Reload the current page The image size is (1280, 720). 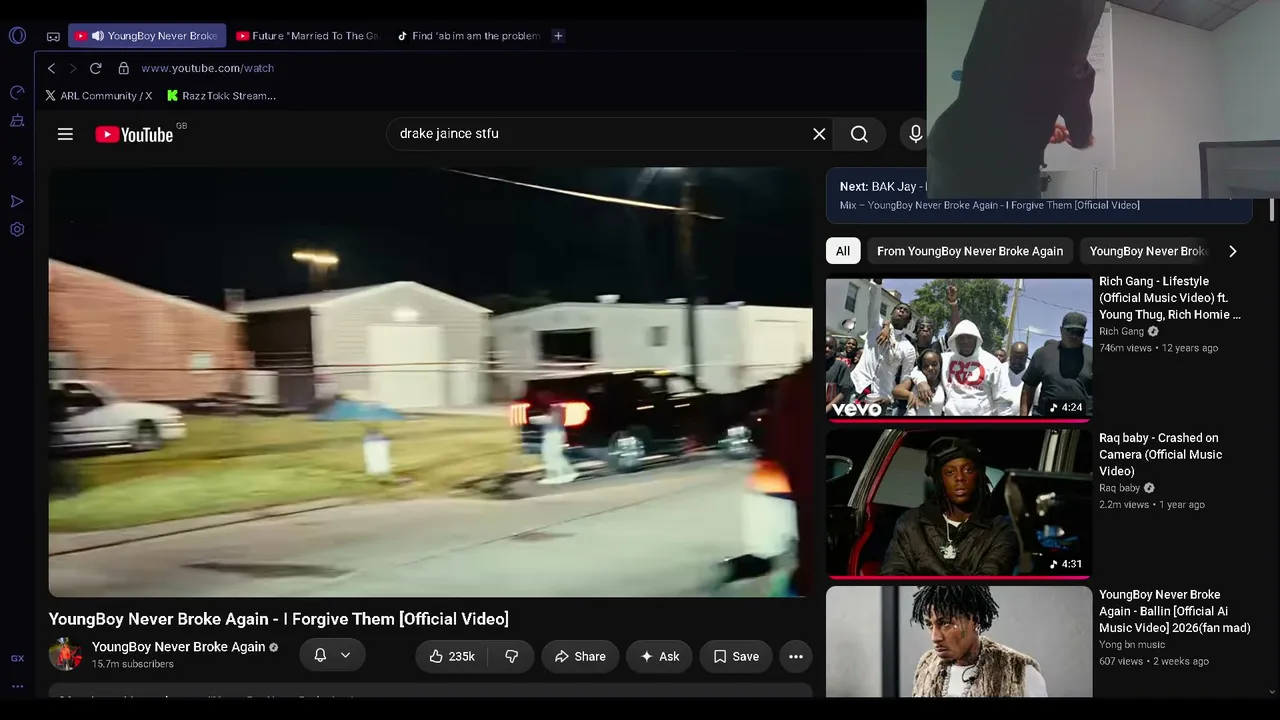pos(95,68)
